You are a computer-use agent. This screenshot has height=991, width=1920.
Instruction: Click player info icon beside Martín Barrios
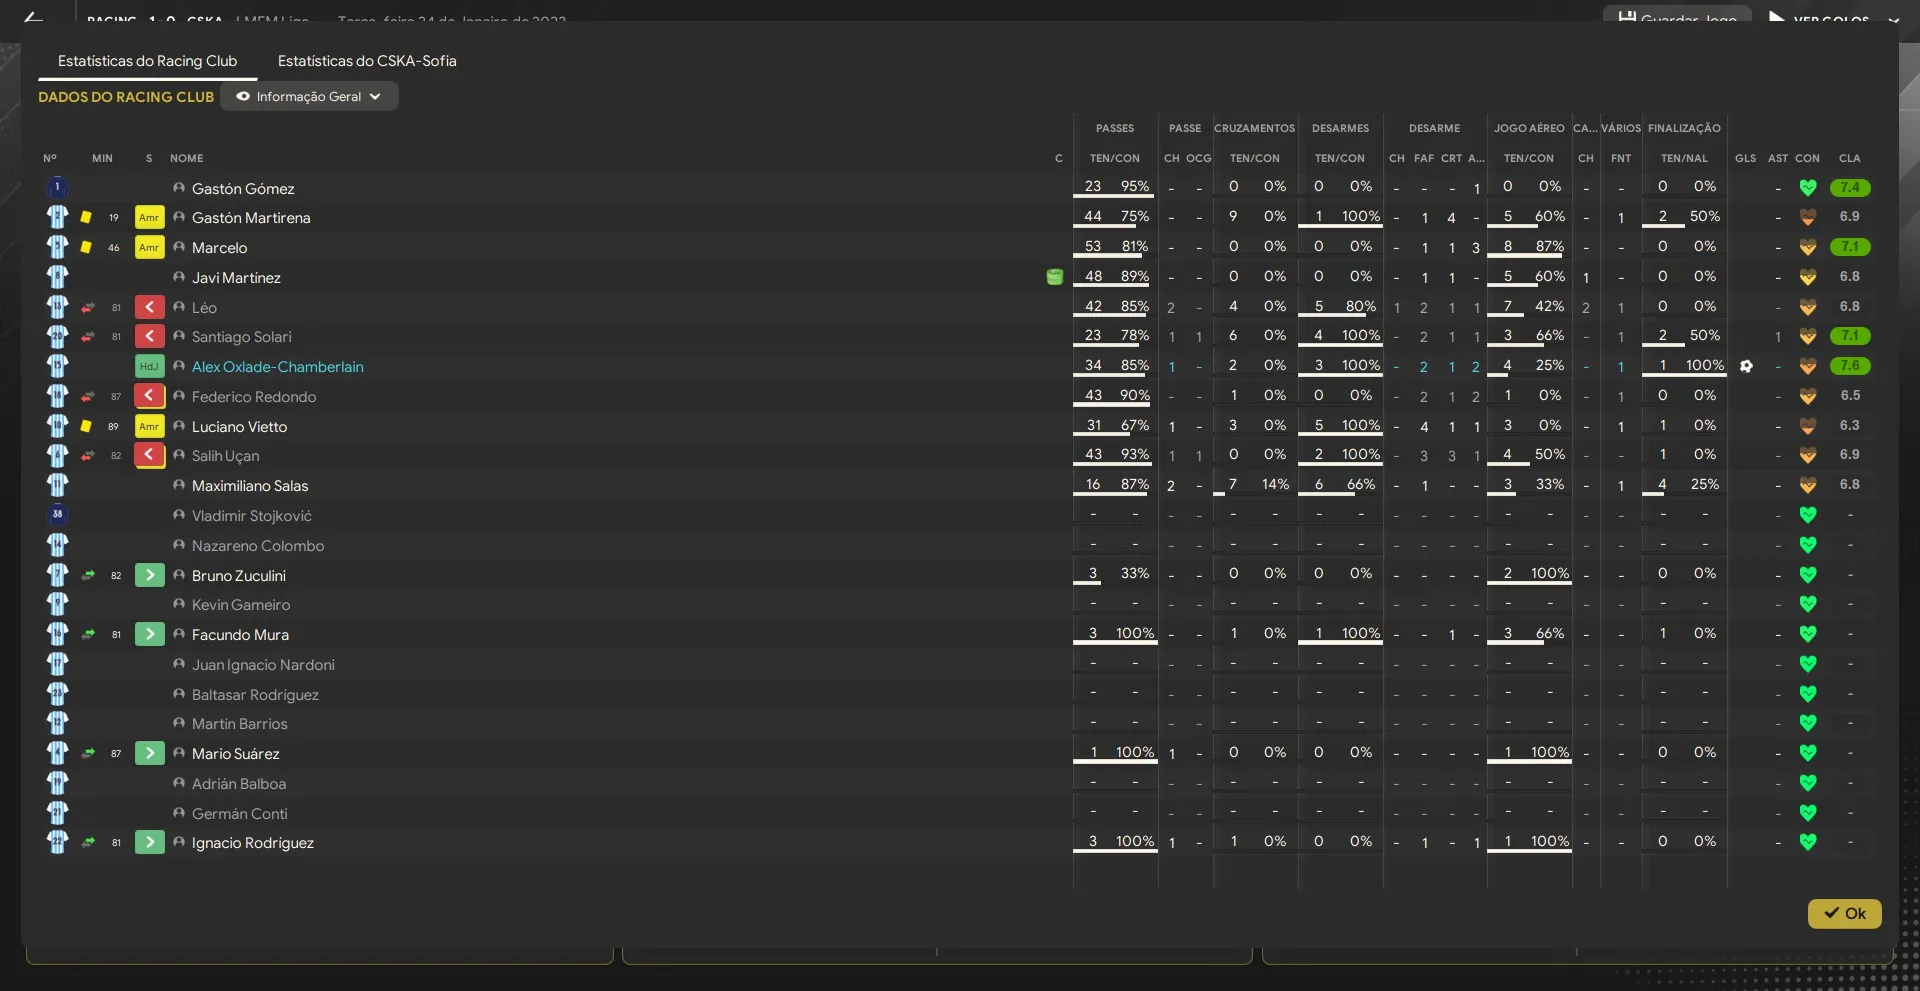tap(179, 723)
